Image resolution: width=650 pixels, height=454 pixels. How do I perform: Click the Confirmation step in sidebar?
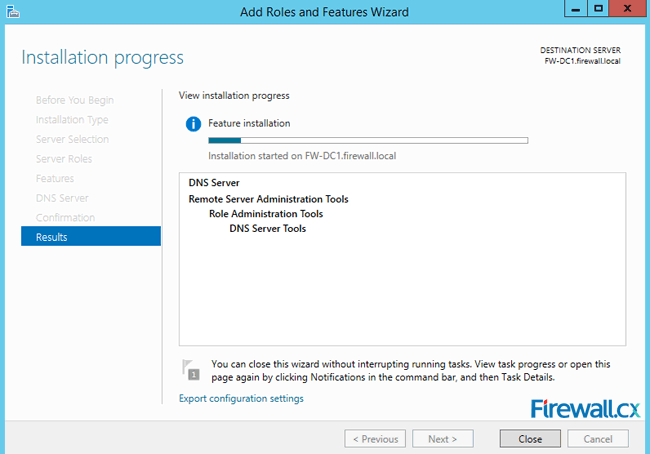(x=65, y=218)
